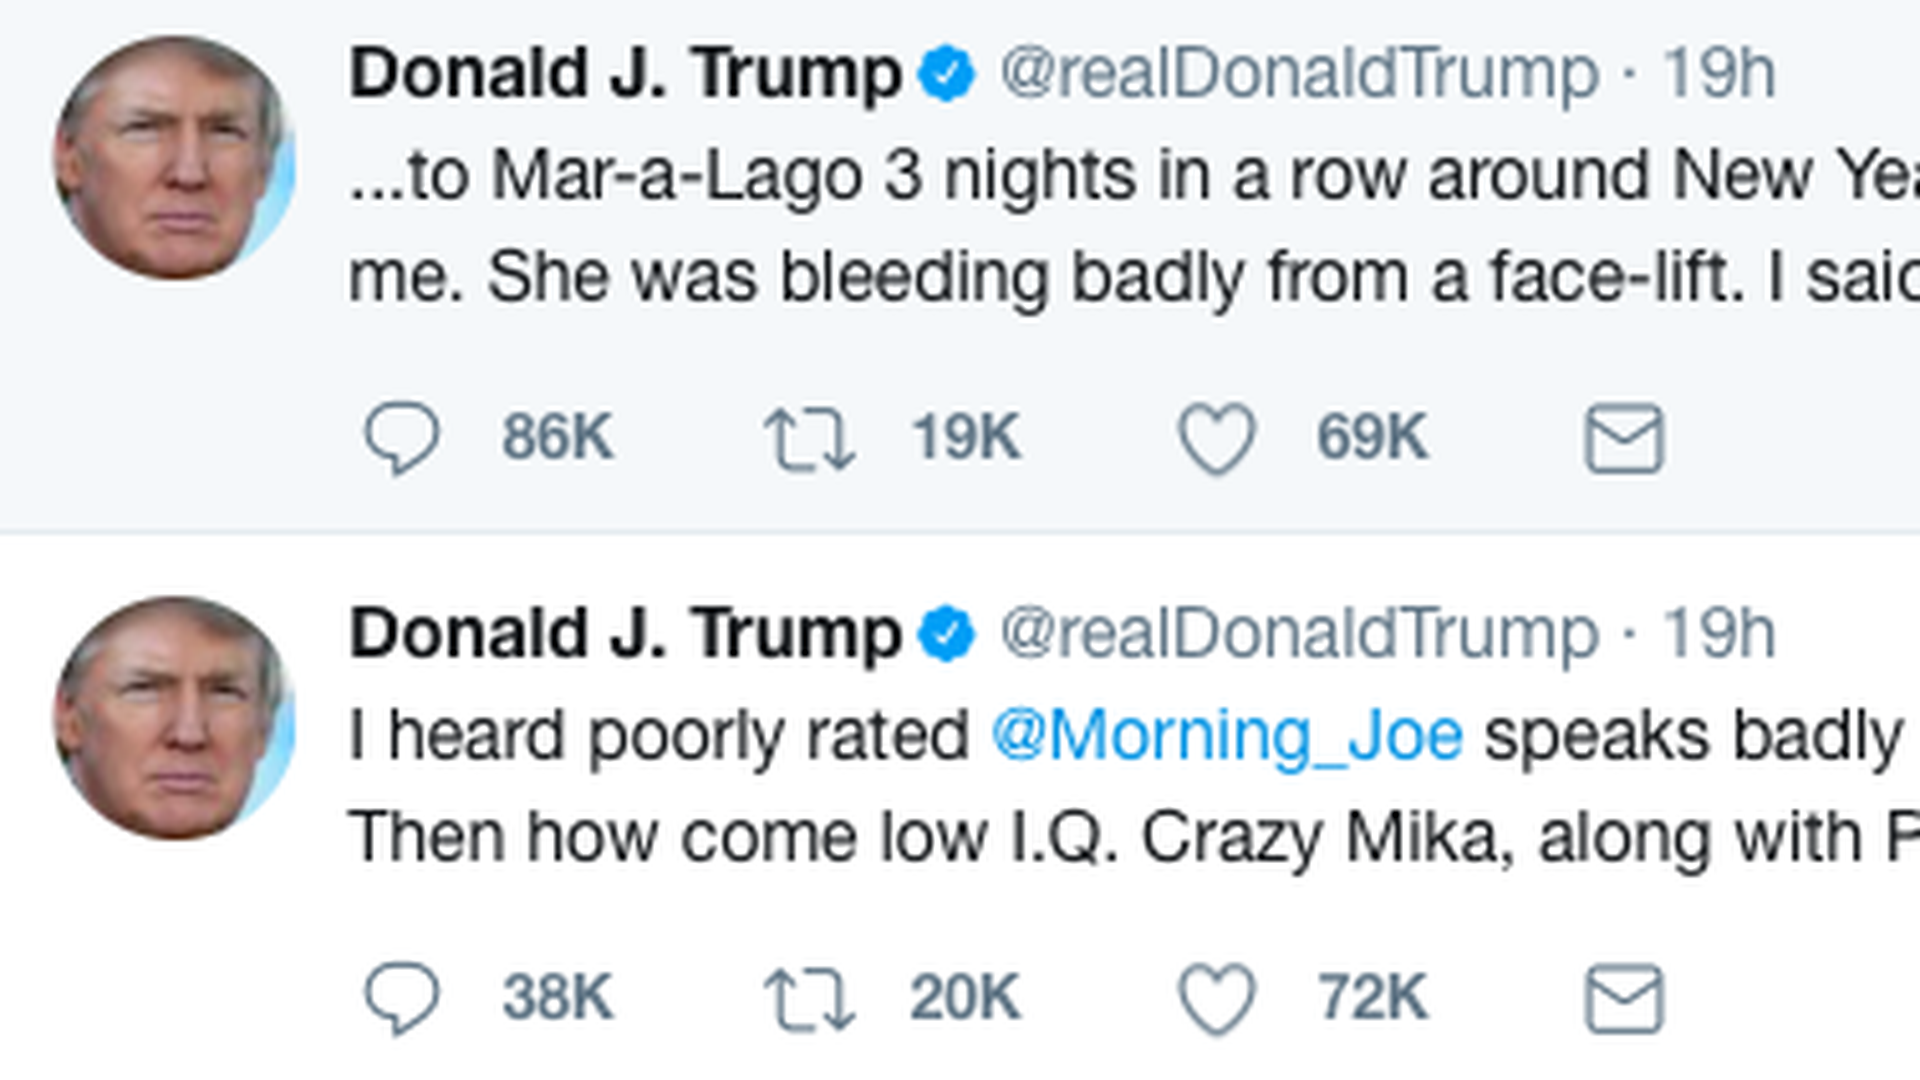Retweet the tweet with 20K retweets
Viewport: 1920px width, 1080px height.
pos(809,999)
